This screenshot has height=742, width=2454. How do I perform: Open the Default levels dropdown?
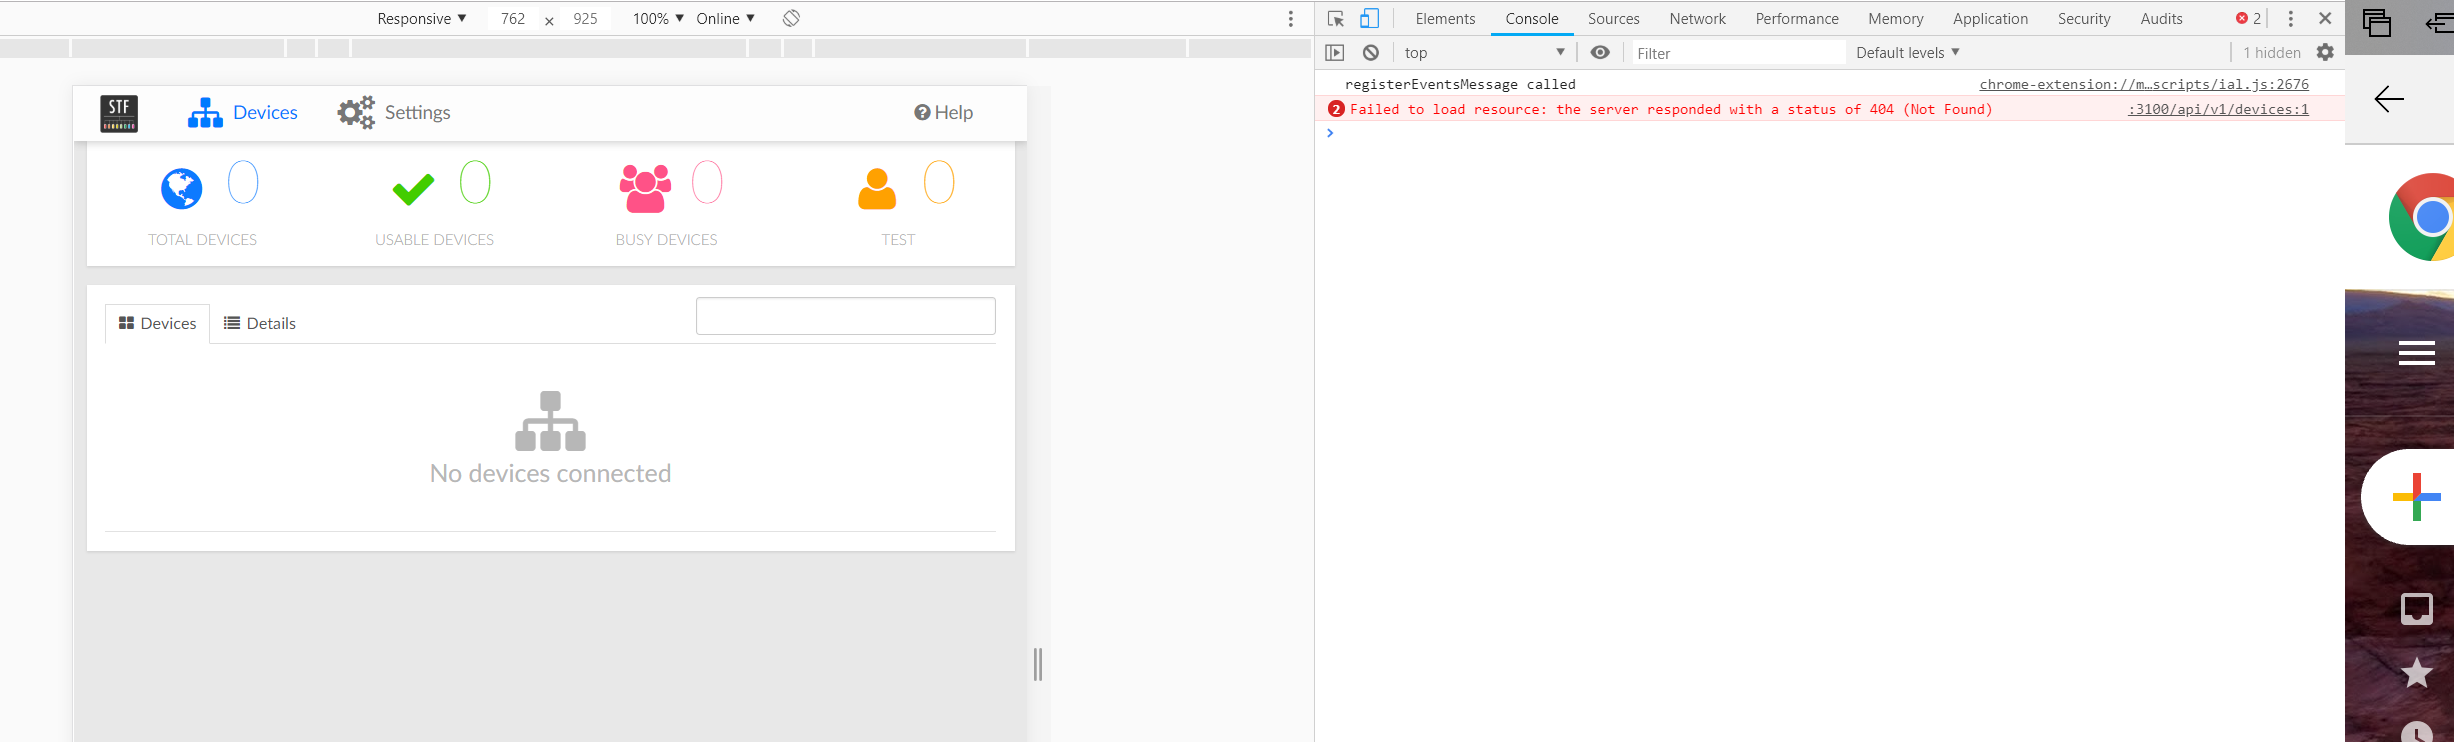coord(1908,53)
